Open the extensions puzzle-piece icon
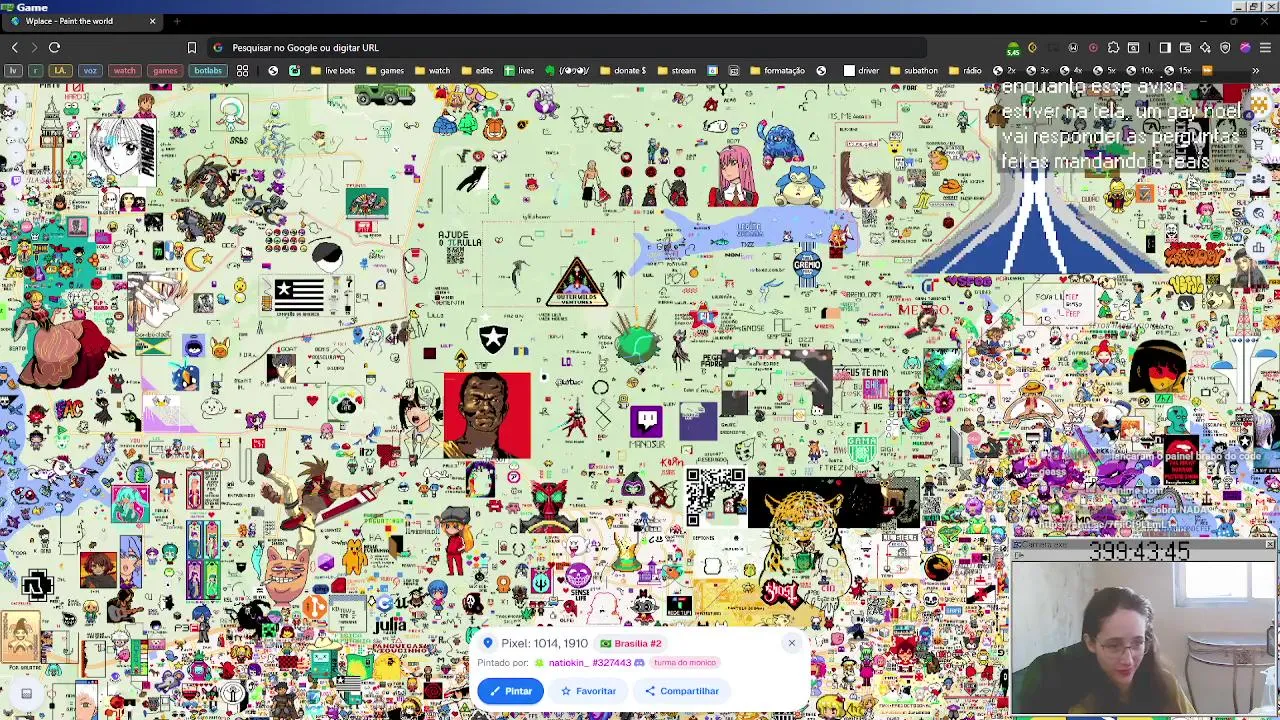The height and width of the screenshot is (720, 1280). [1113, 47]
